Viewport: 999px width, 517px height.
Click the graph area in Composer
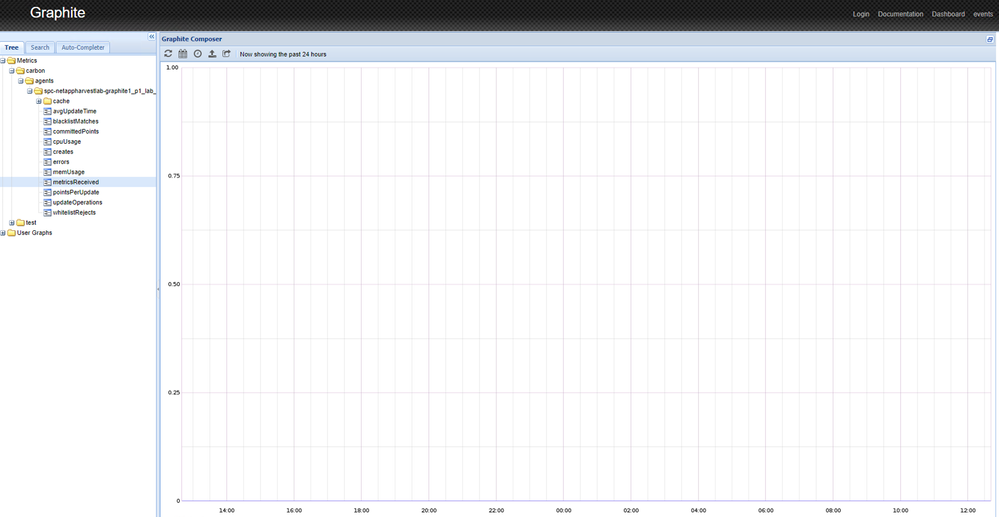click(x=578, y=290)
